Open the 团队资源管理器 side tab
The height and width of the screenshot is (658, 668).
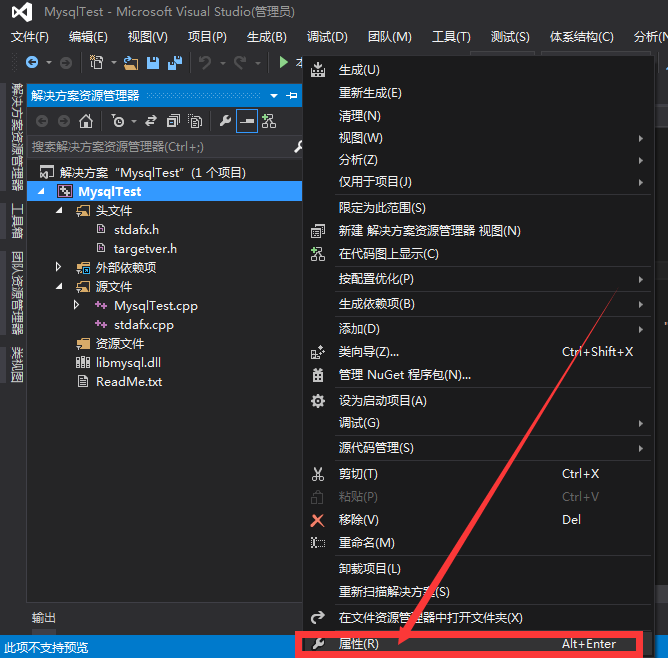tap(17, 293)
